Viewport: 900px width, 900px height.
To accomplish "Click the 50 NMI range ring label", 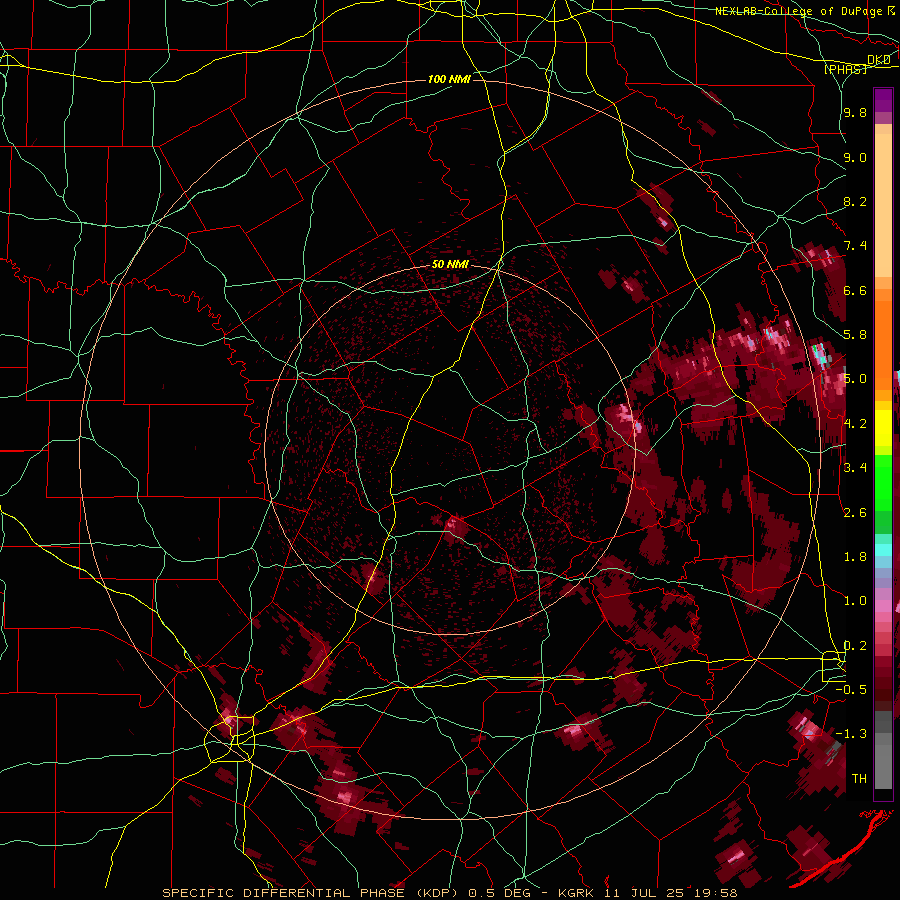I will click(x=450, y=265).
